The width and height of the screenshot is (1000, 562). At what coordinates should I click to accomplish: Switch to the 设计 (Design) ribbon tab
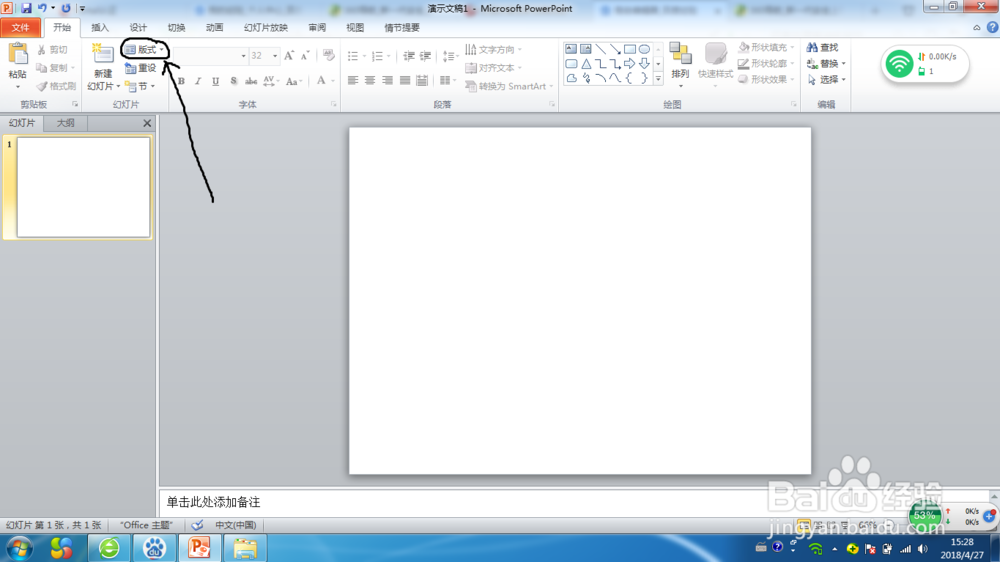(x=138, y=27)
